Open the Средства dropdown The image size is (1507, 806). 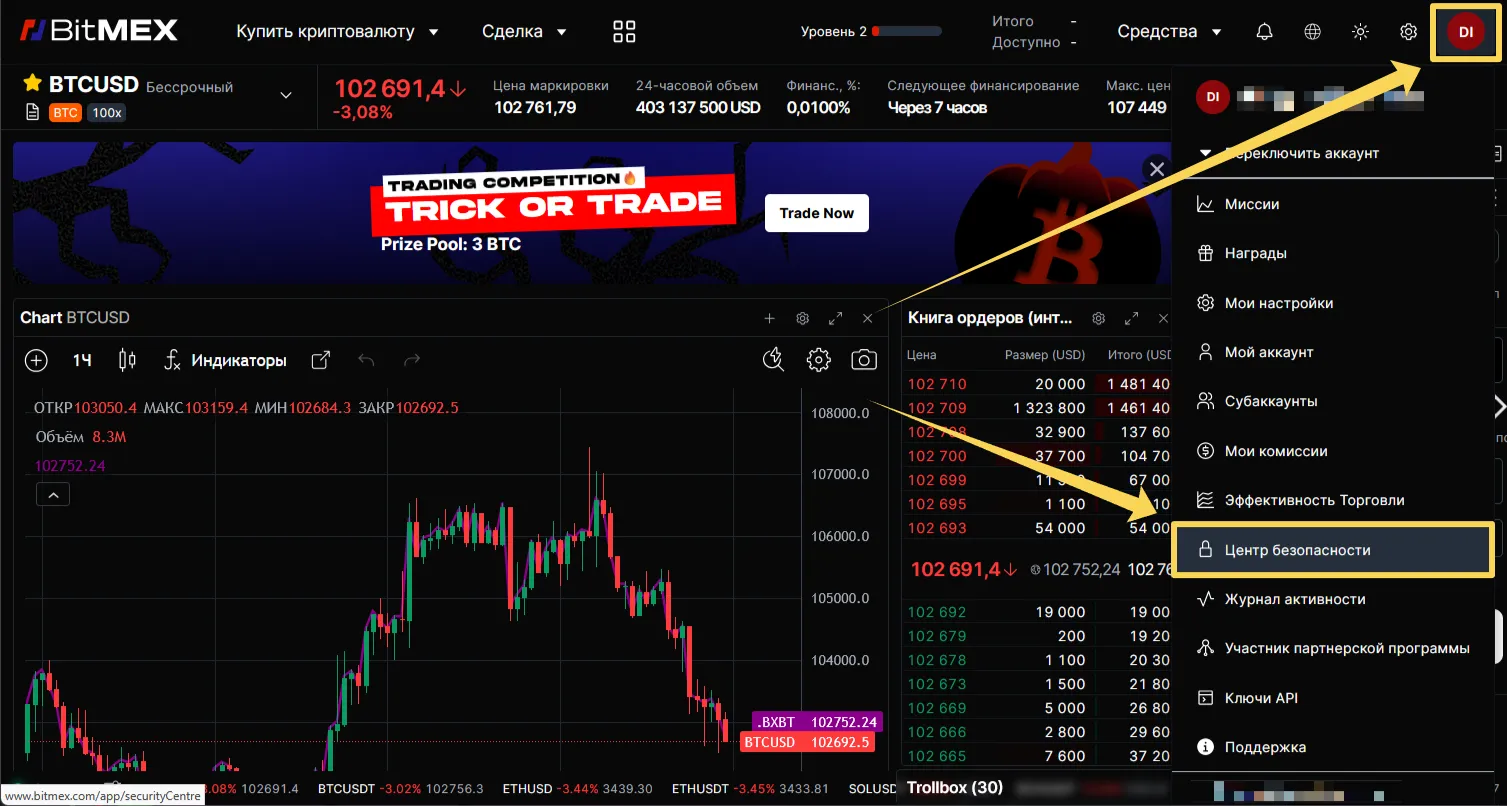[x=1169, y=32]
